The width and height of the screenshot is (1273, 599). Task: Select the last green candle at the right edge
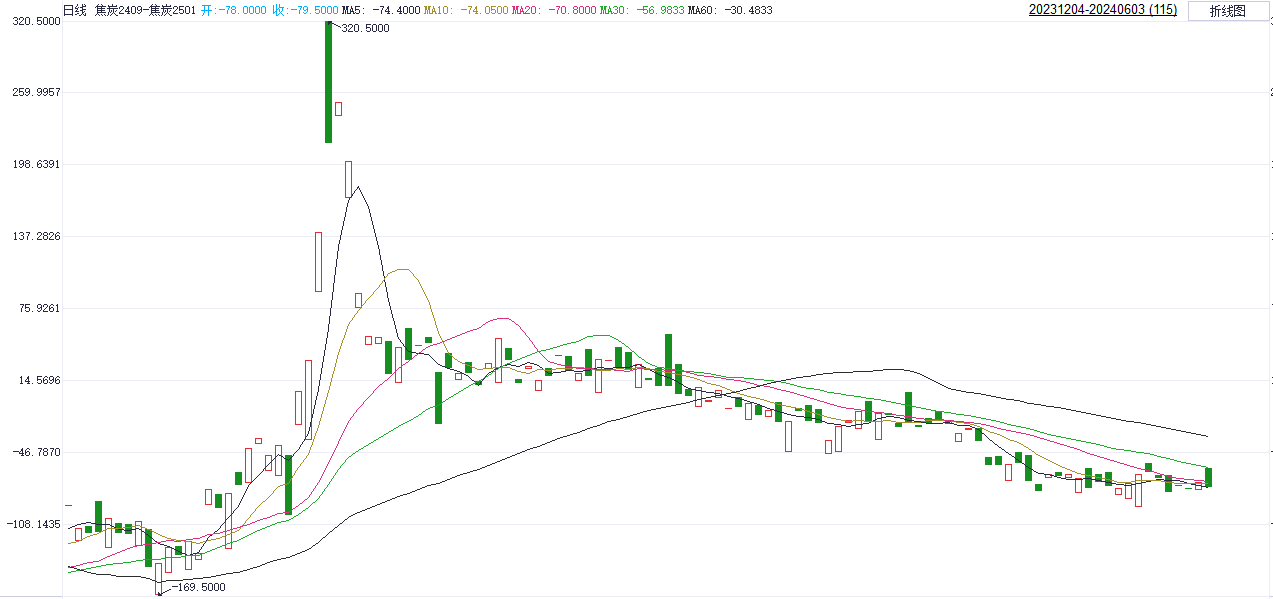1209,477
